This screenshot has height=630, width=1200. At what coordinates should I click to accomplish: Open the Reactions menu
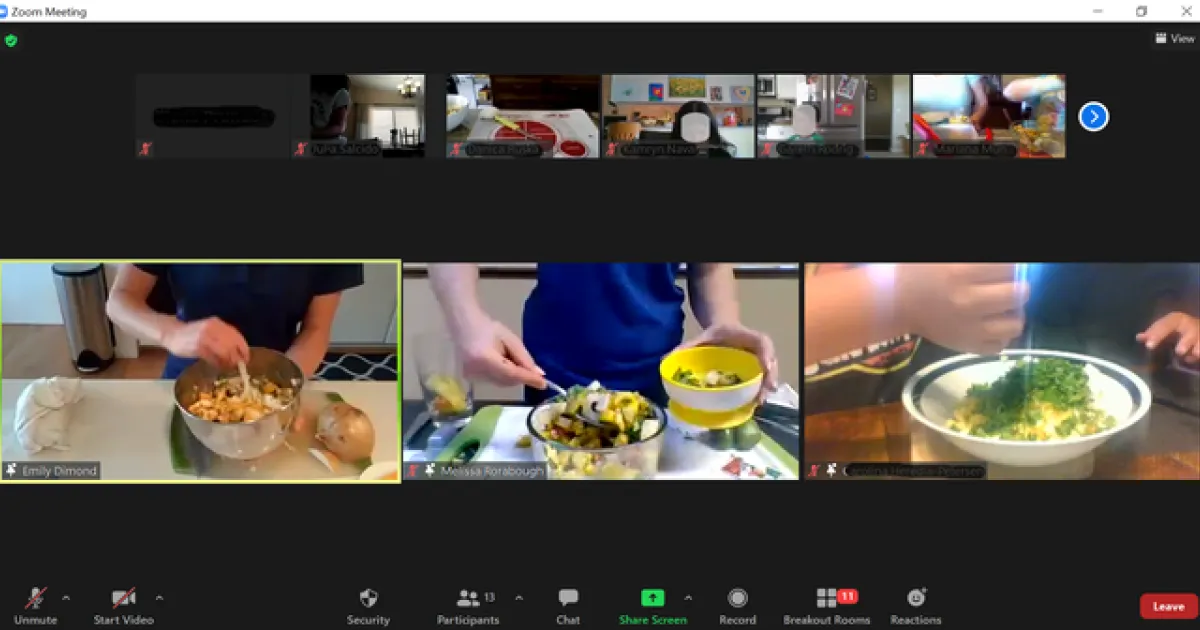[915, 605]
